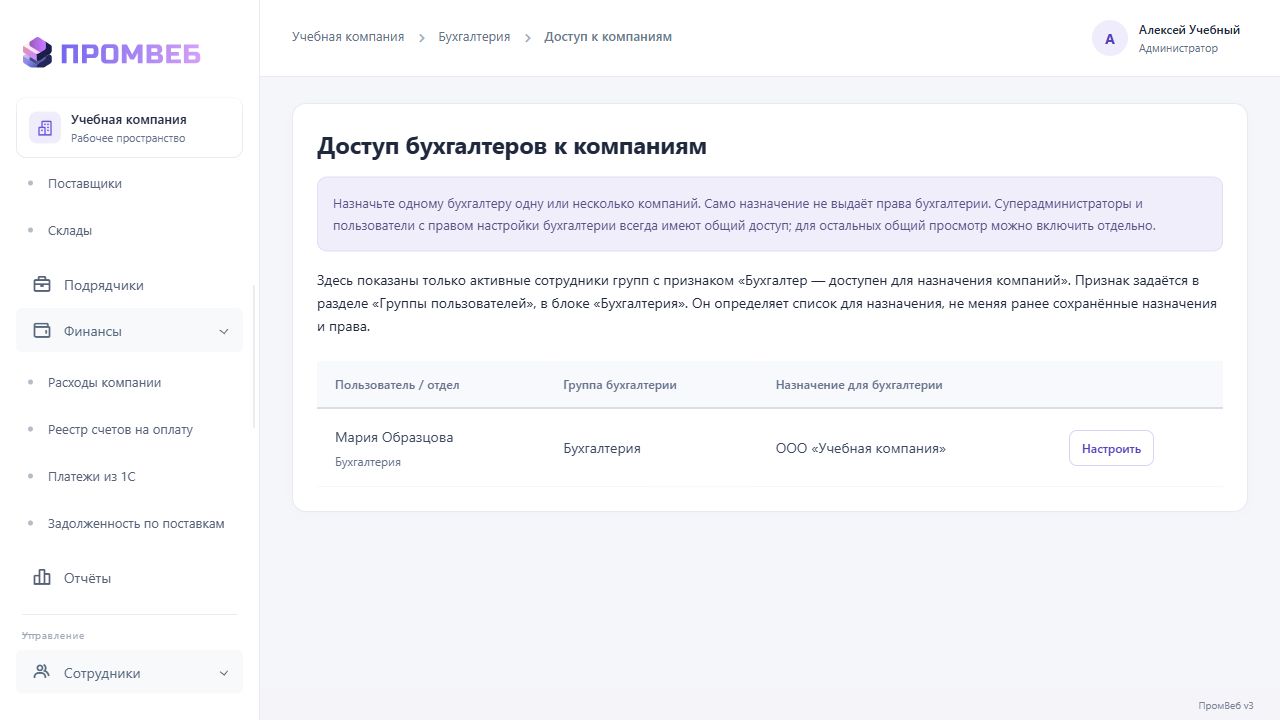Expand the Сотрудники section chevron
The width and height of the screenshot is (1280, 720).
tap(224, 673)
